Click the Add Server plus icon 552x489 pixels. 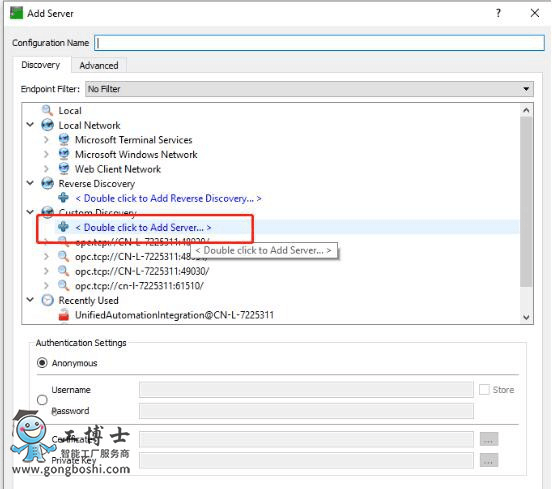(63, 227)
